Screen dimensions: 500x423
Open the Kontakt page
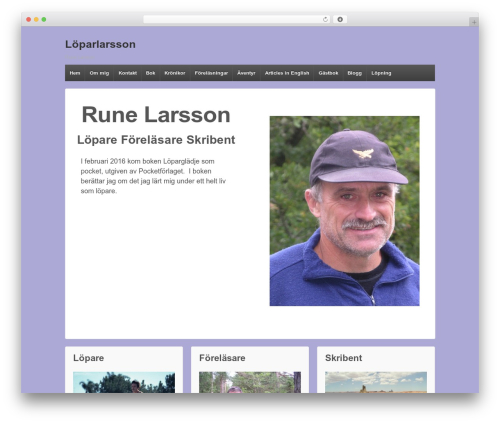(x=128, y=73)
